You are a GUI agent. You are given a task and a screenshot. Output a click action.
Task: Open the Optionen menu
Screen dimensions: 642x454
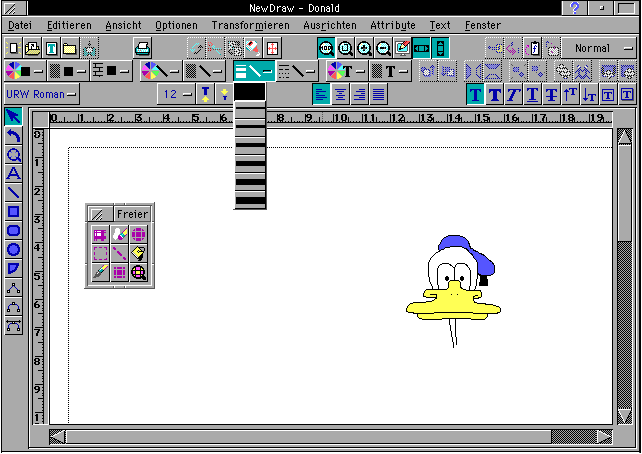pyautogui.click(x=176, y=25)
